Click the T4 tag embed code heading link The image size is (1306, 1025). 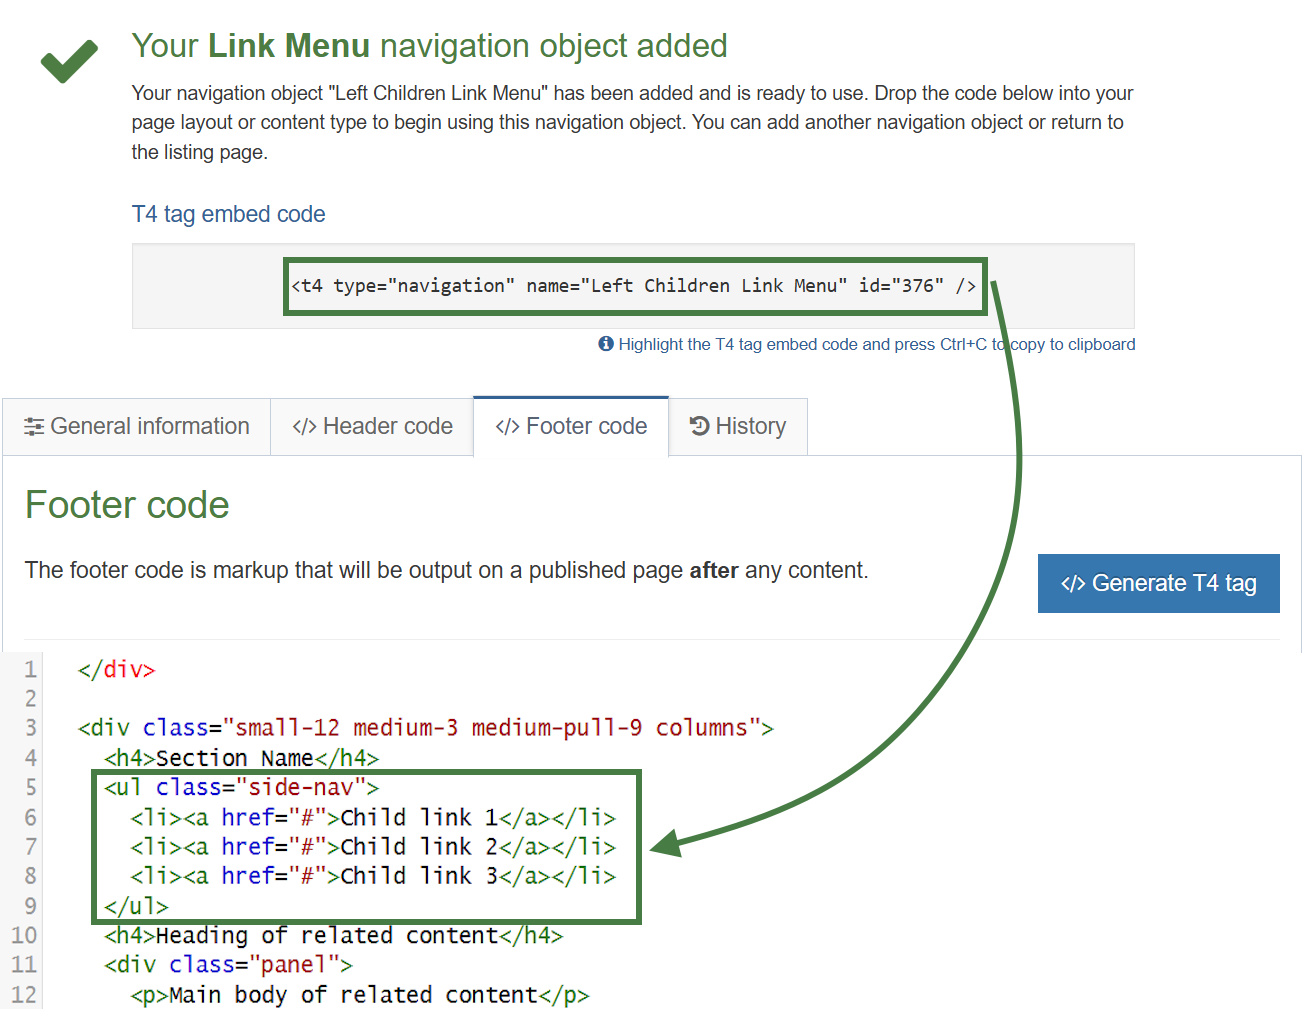[x=228, y=214]
